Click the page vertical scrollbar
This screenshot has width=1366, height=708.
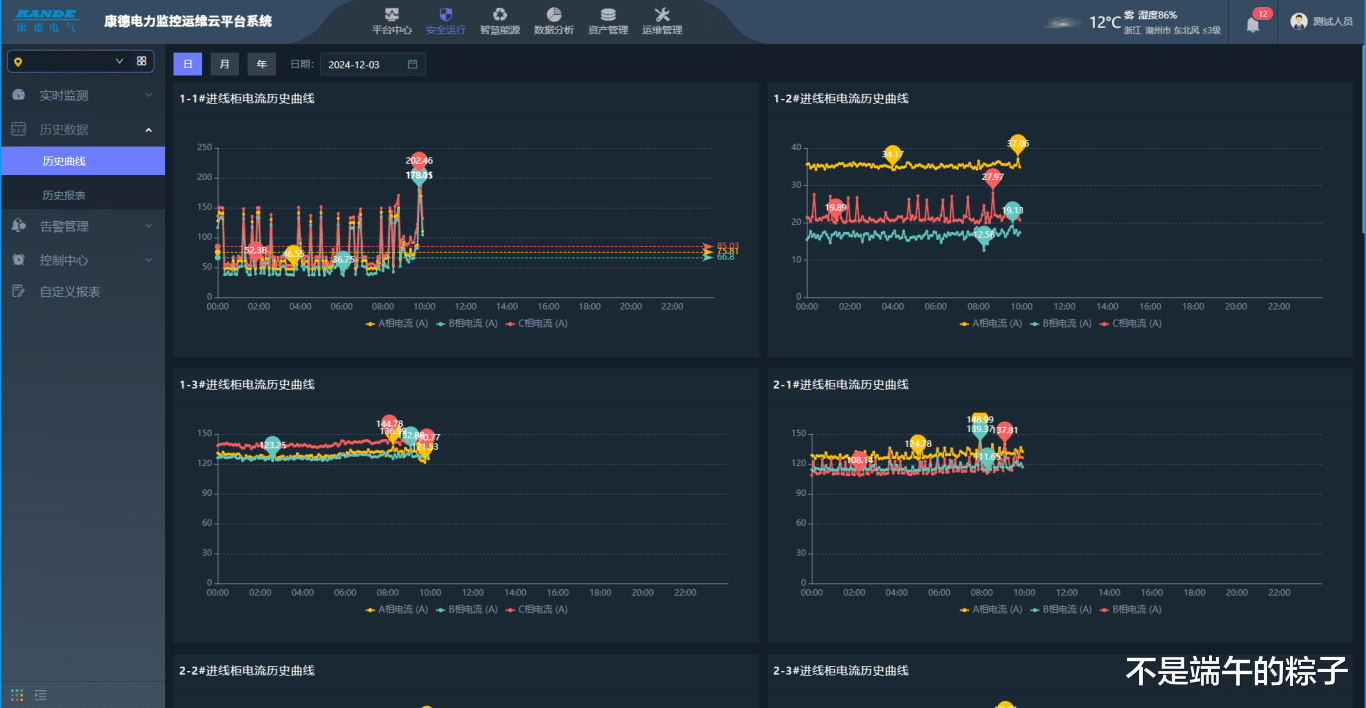(1362, 140)
